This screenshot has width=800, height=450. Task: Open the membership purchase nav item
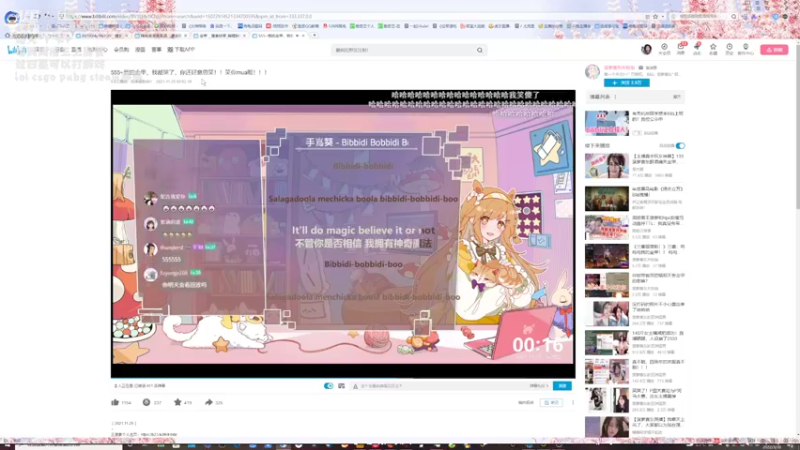pos(121,49)
